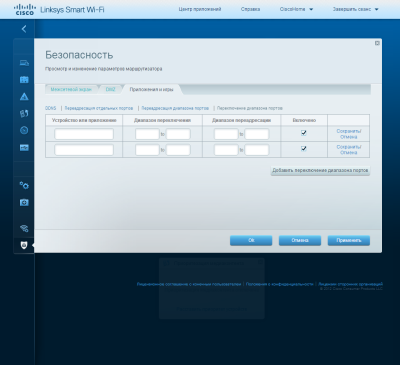Image resolution: width=400 pixels, height=365 pixels.
Task: Click the Применить button
Action: tap(349, 240)
